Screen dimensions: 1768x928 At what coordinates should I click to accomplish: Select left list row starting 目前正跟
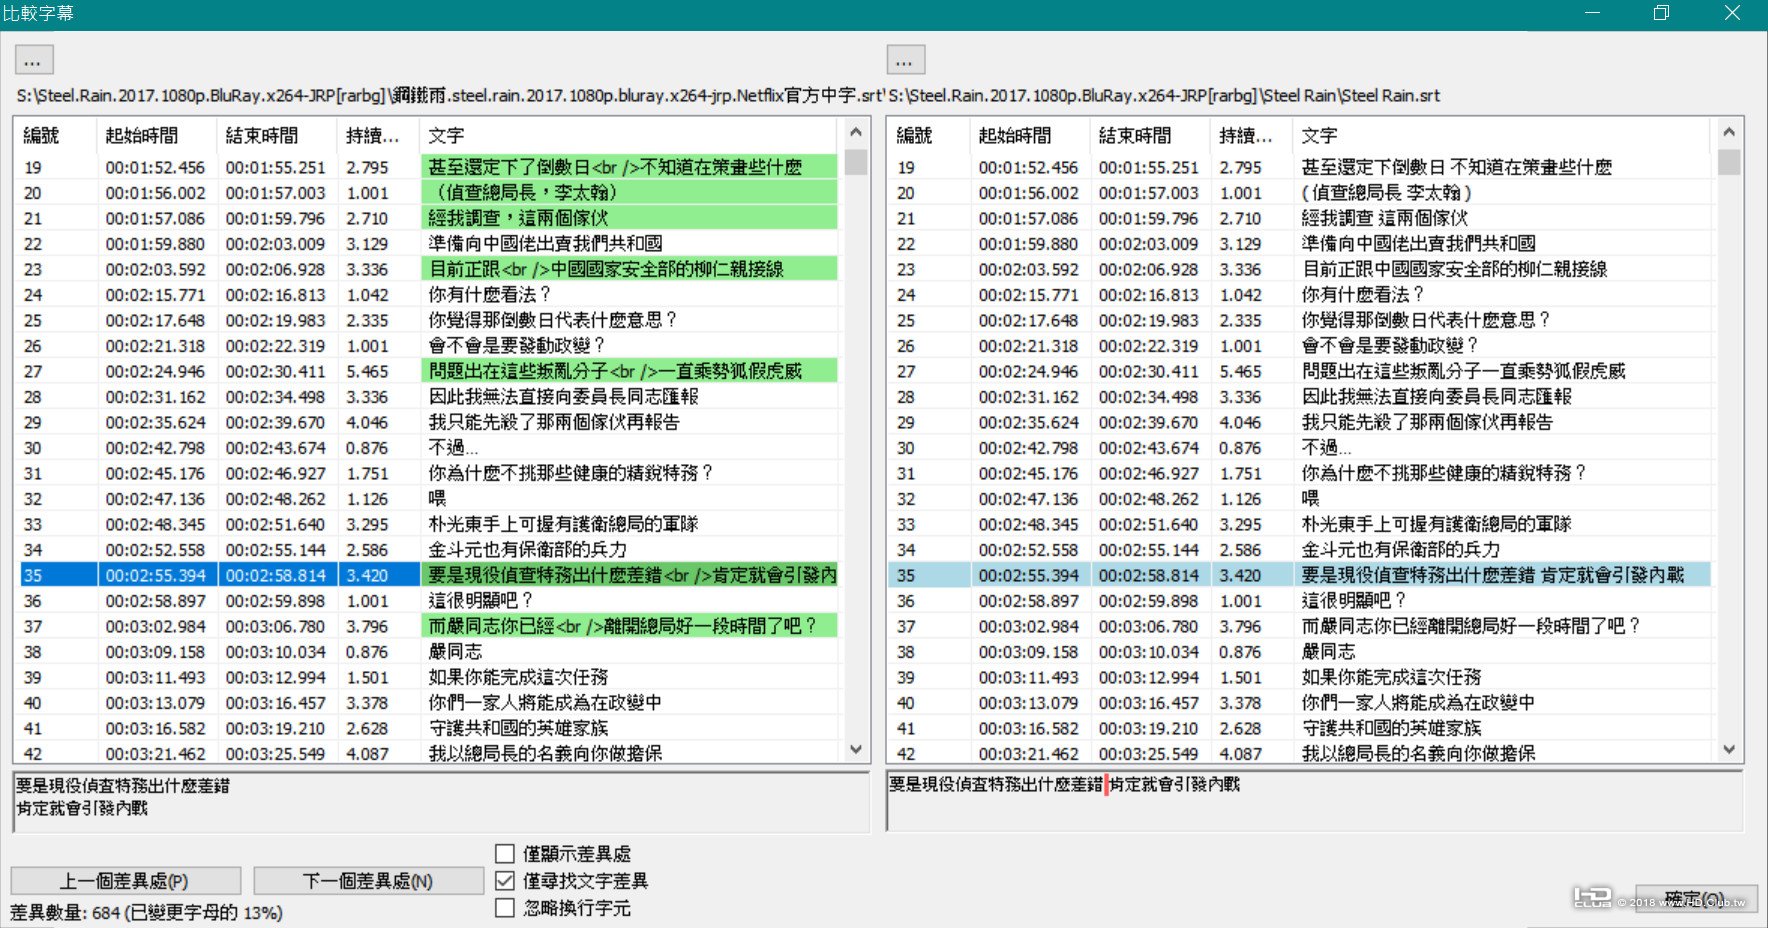point(427,269)
